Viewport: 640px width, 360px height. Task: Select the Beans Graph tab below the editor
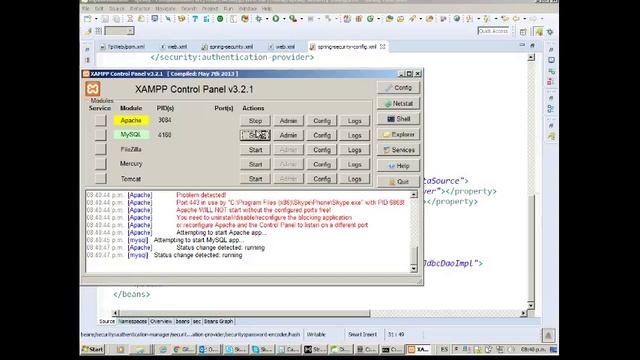point(218,322)
